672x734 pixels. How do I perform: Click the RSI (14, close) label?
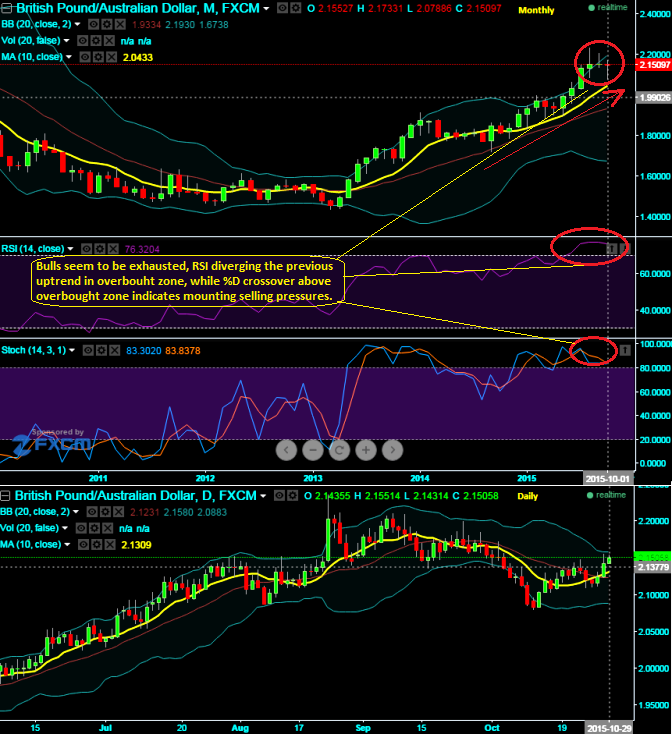(x=33, y=249)
